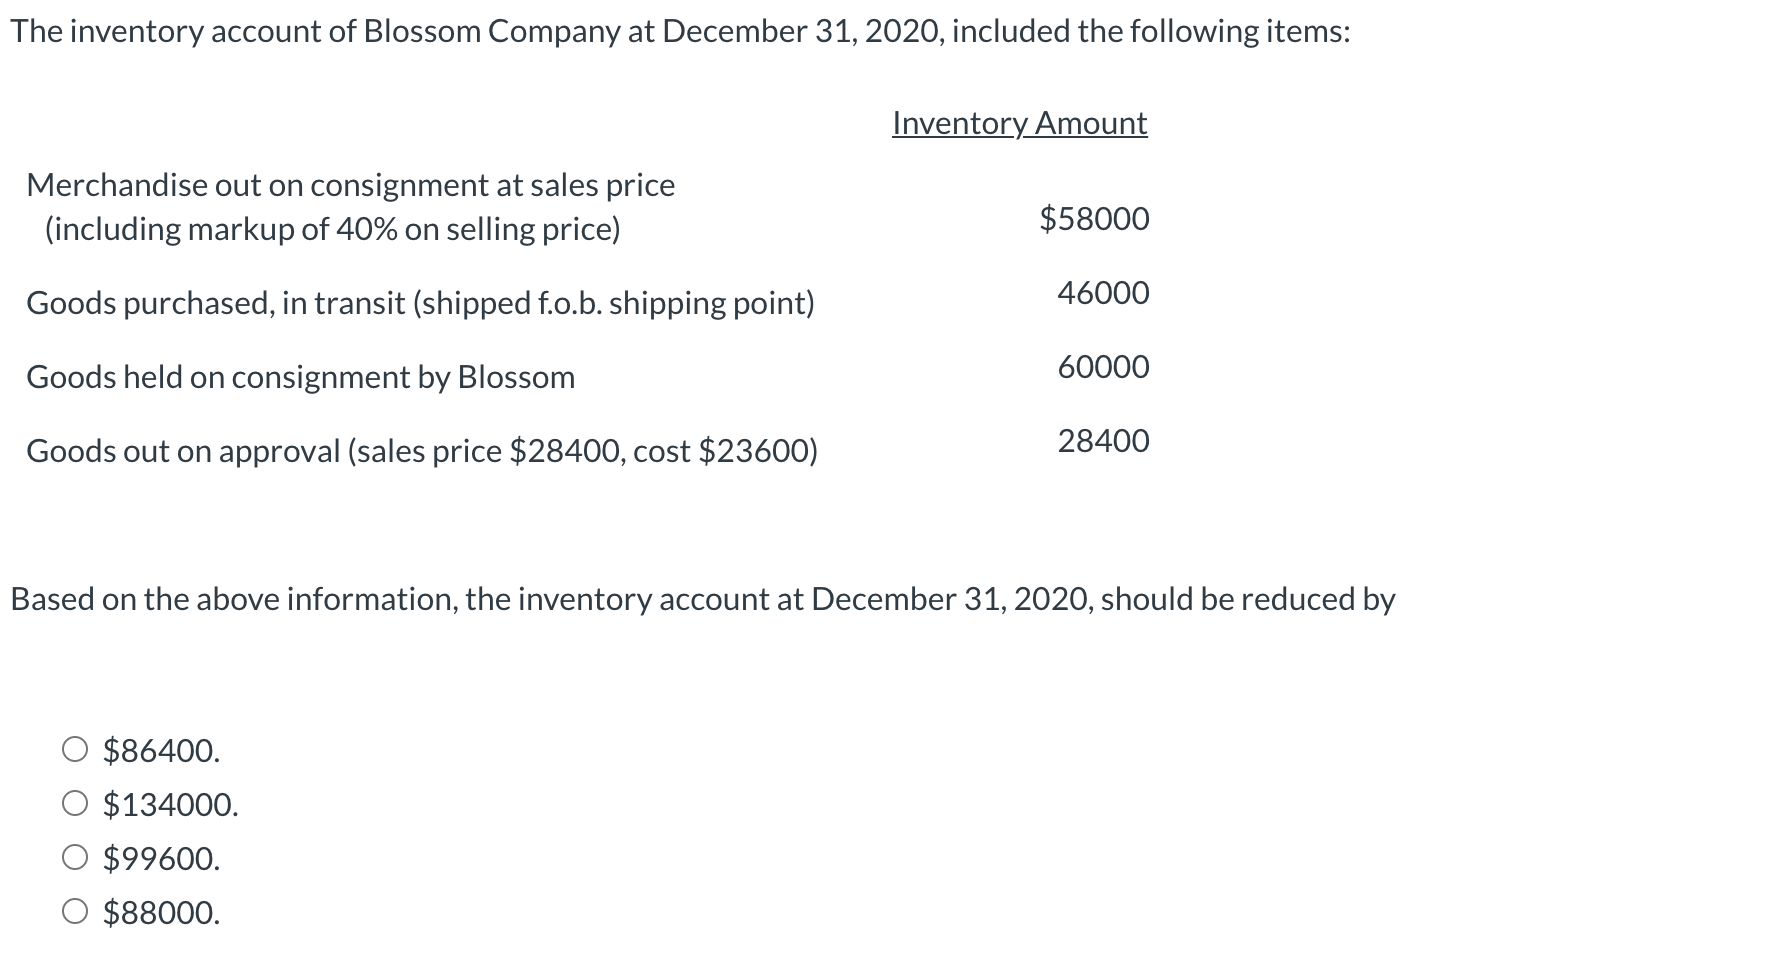This screenshot has height=978, width=1790.
Task: Mark the $88000 radio option
Action: point(75,912)
